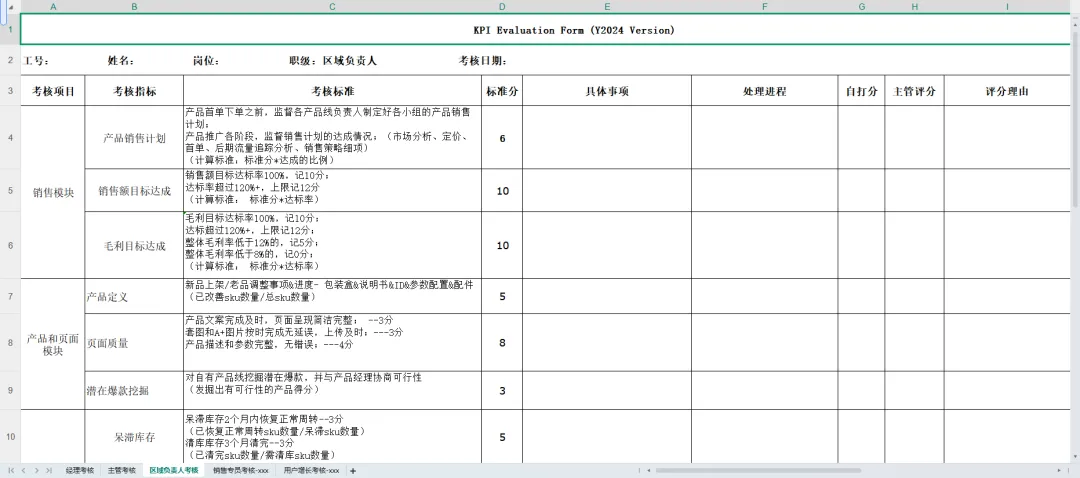Click the 产品和页面模块 merged cell
1080x478 pixels.
pyautogui.click(x=53, y=344)
